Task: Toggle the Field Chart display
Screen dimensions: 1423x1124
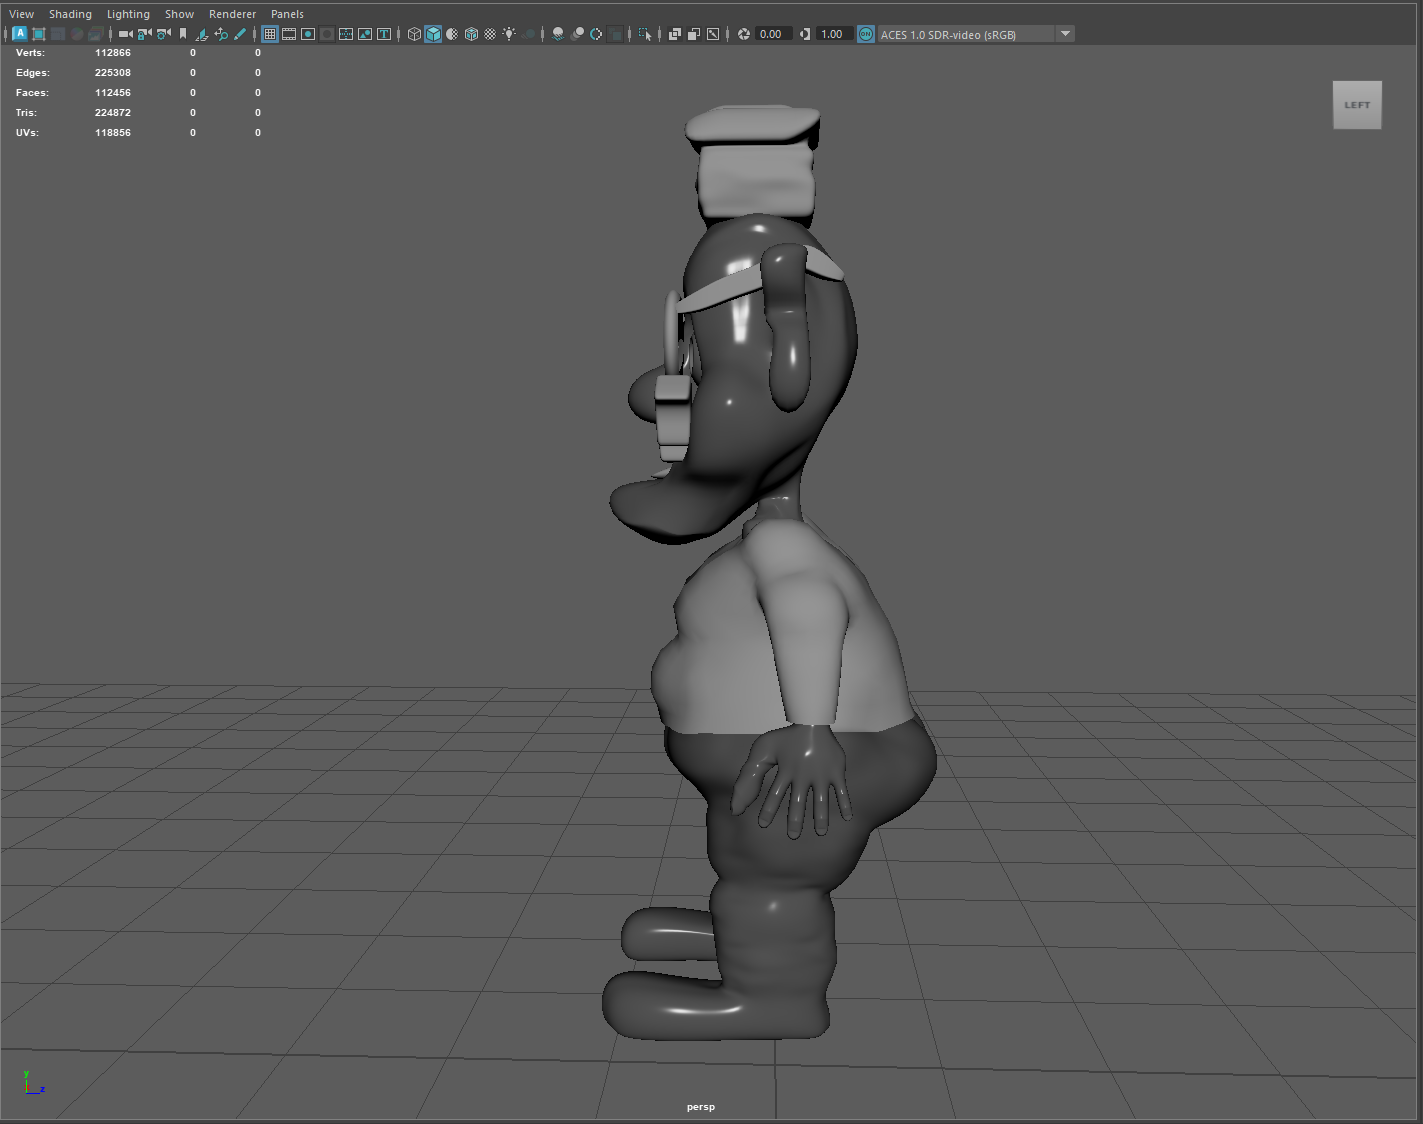Action: click(x=347, y=34)
